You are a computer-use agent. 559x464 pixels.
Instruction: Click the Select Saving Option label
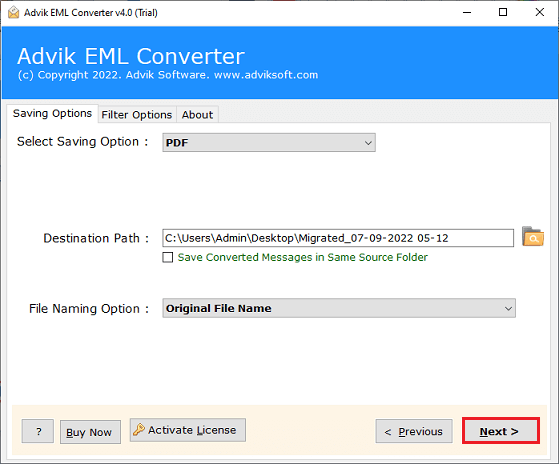82,141
